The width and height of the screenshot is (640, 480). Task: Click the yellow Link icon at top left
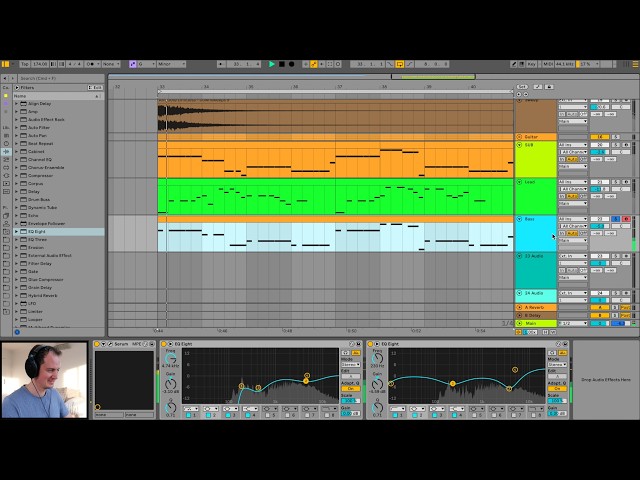coord(5,64)
